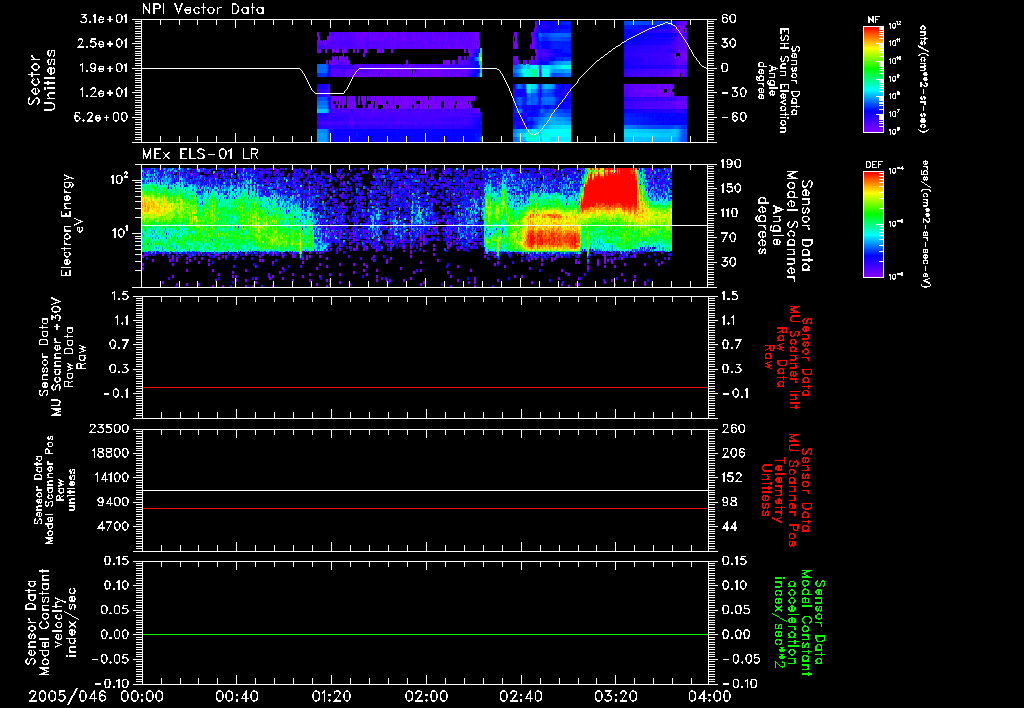Click the red saturated block in the ELS spectrogram
The height and width of the screenshot is (708, 1024).
pos(609,188)
